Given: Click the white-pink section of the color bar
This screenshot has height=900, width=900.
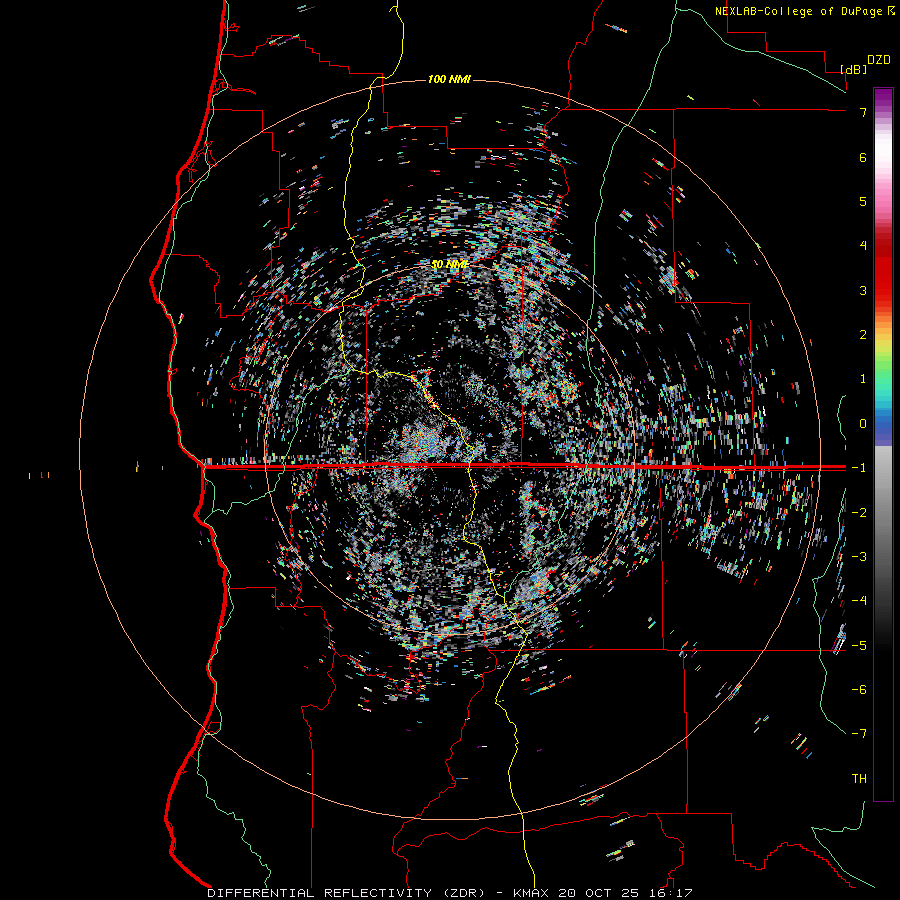Looking at the screenshot, I should pos(883,164).
